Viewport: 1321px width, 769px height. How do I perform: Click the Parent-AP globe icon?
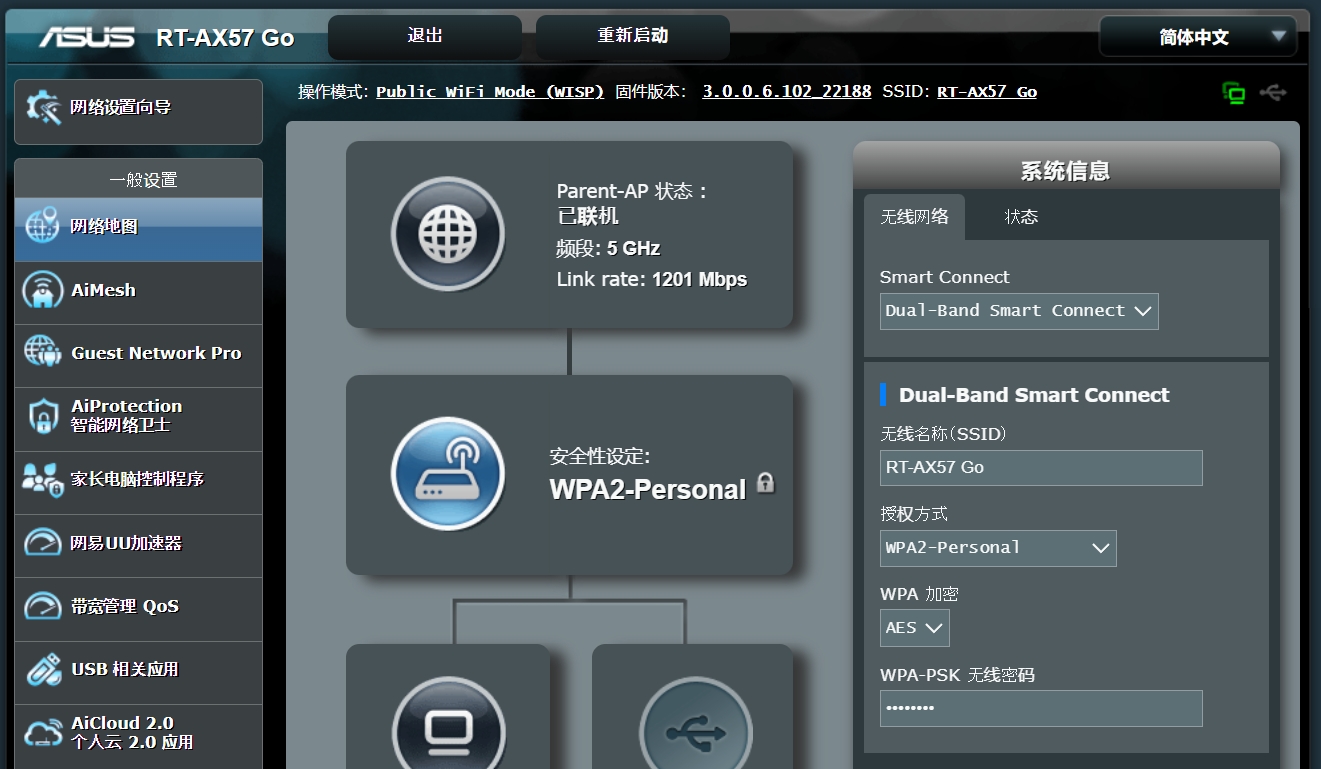tap(447, 234)
